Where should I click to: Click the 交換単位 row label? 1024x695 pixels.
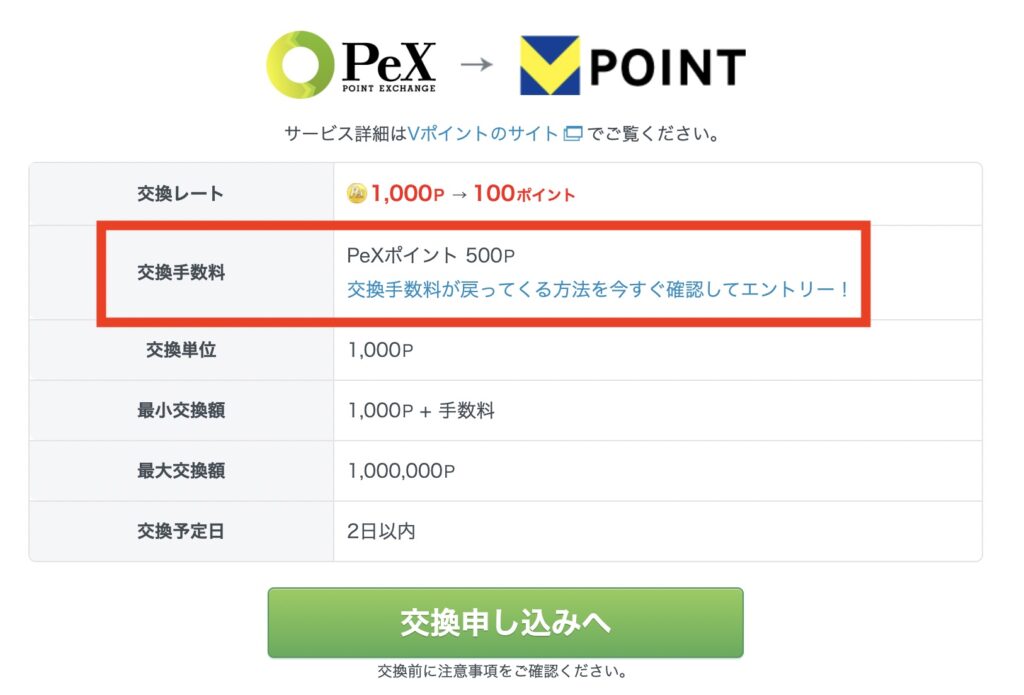181,350
